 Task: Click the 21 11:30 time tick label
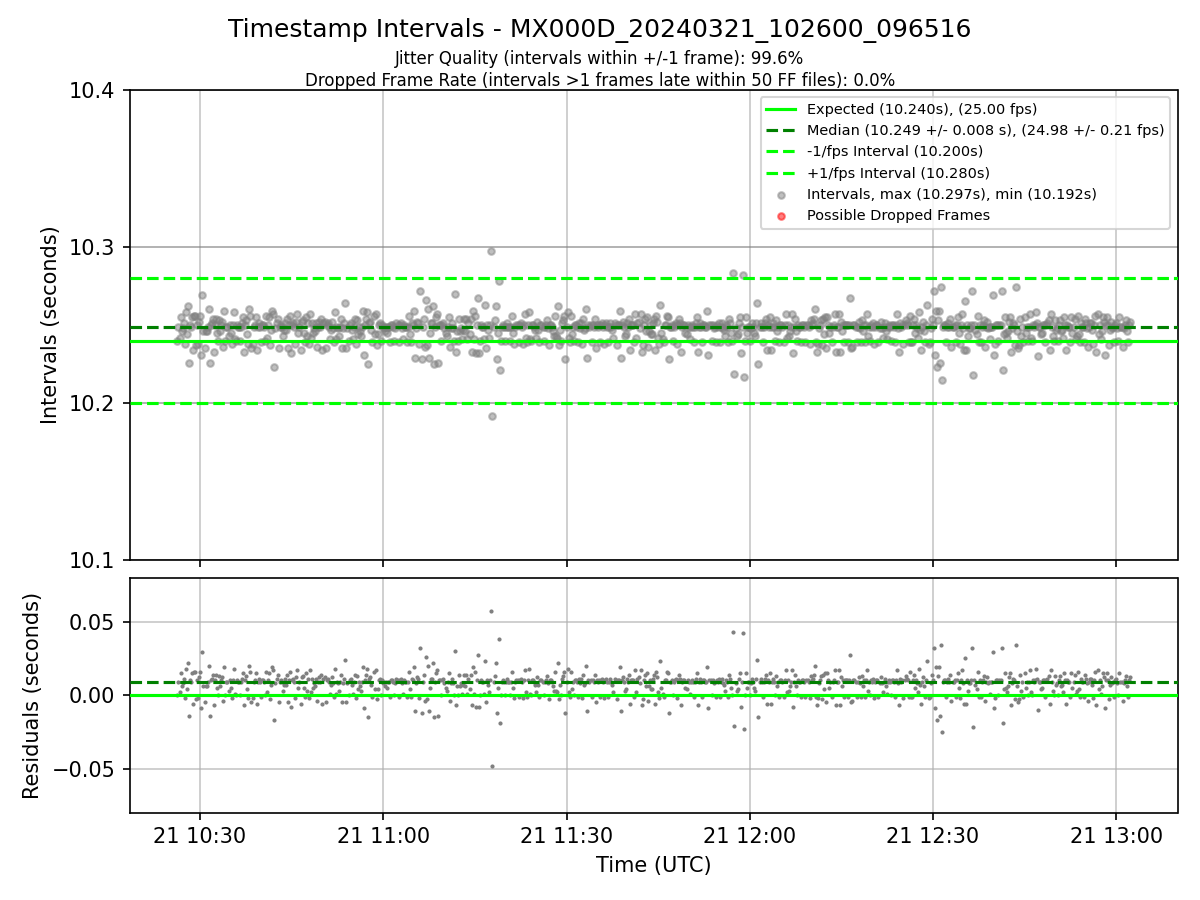567,836
